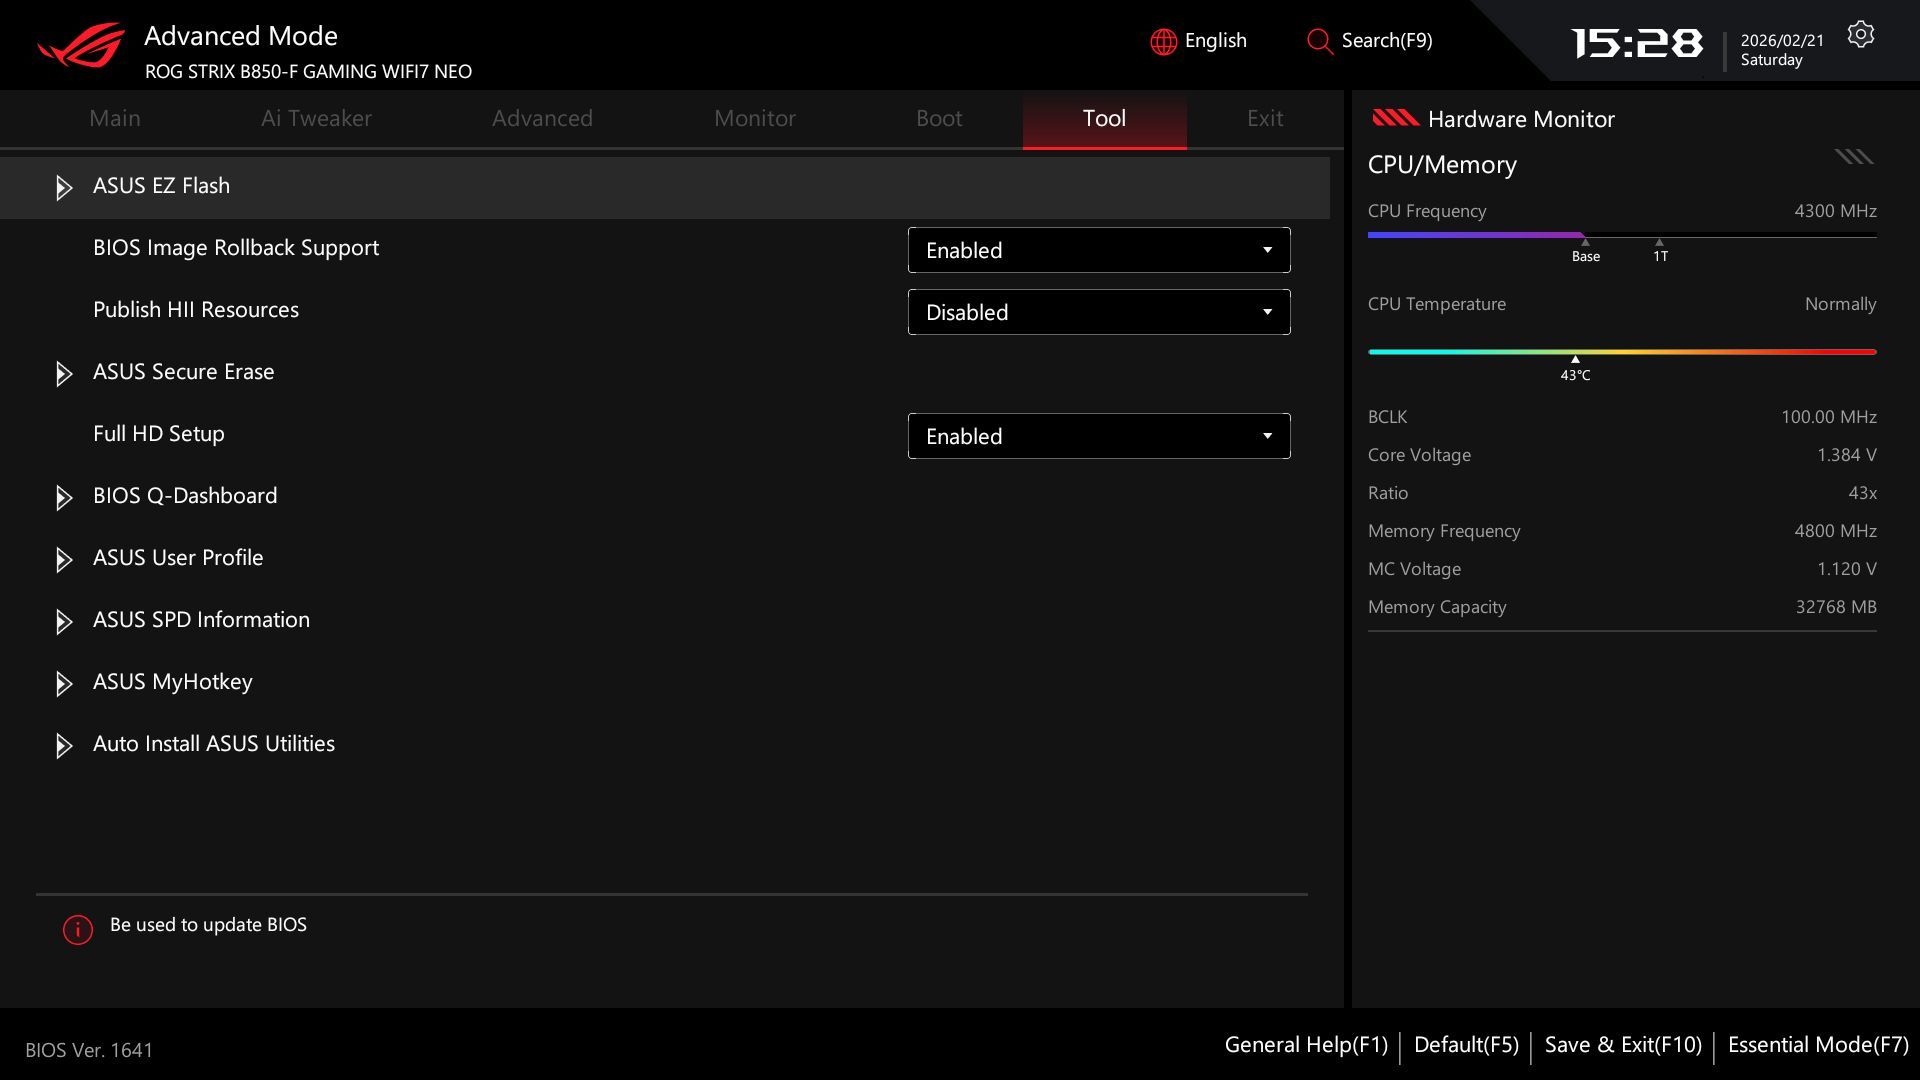Open Full HD Setup dropdown
Screen dimensions: 1920x1080
[1099, 436]
